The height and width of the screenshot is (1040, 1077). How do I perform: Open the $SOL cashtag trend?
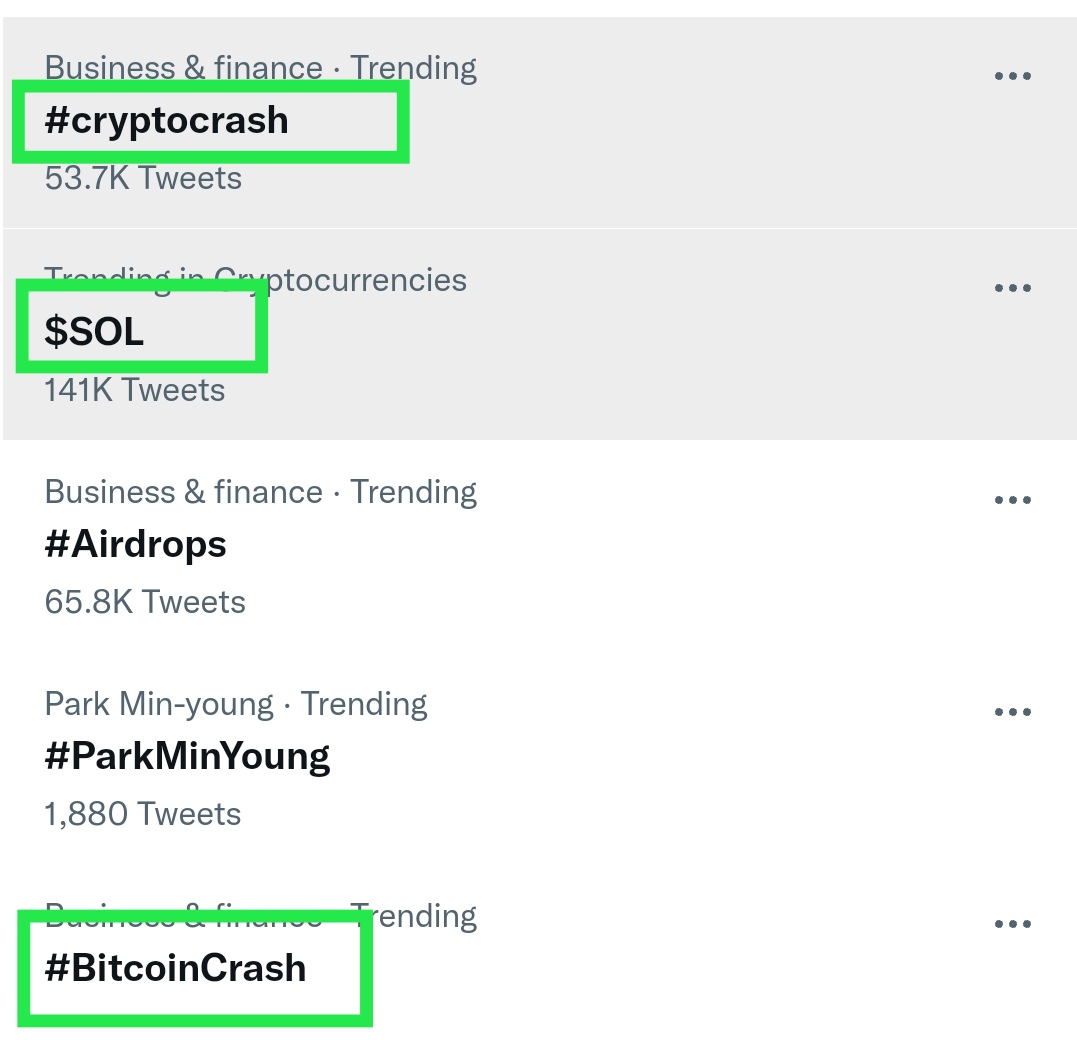click(94, 332)
